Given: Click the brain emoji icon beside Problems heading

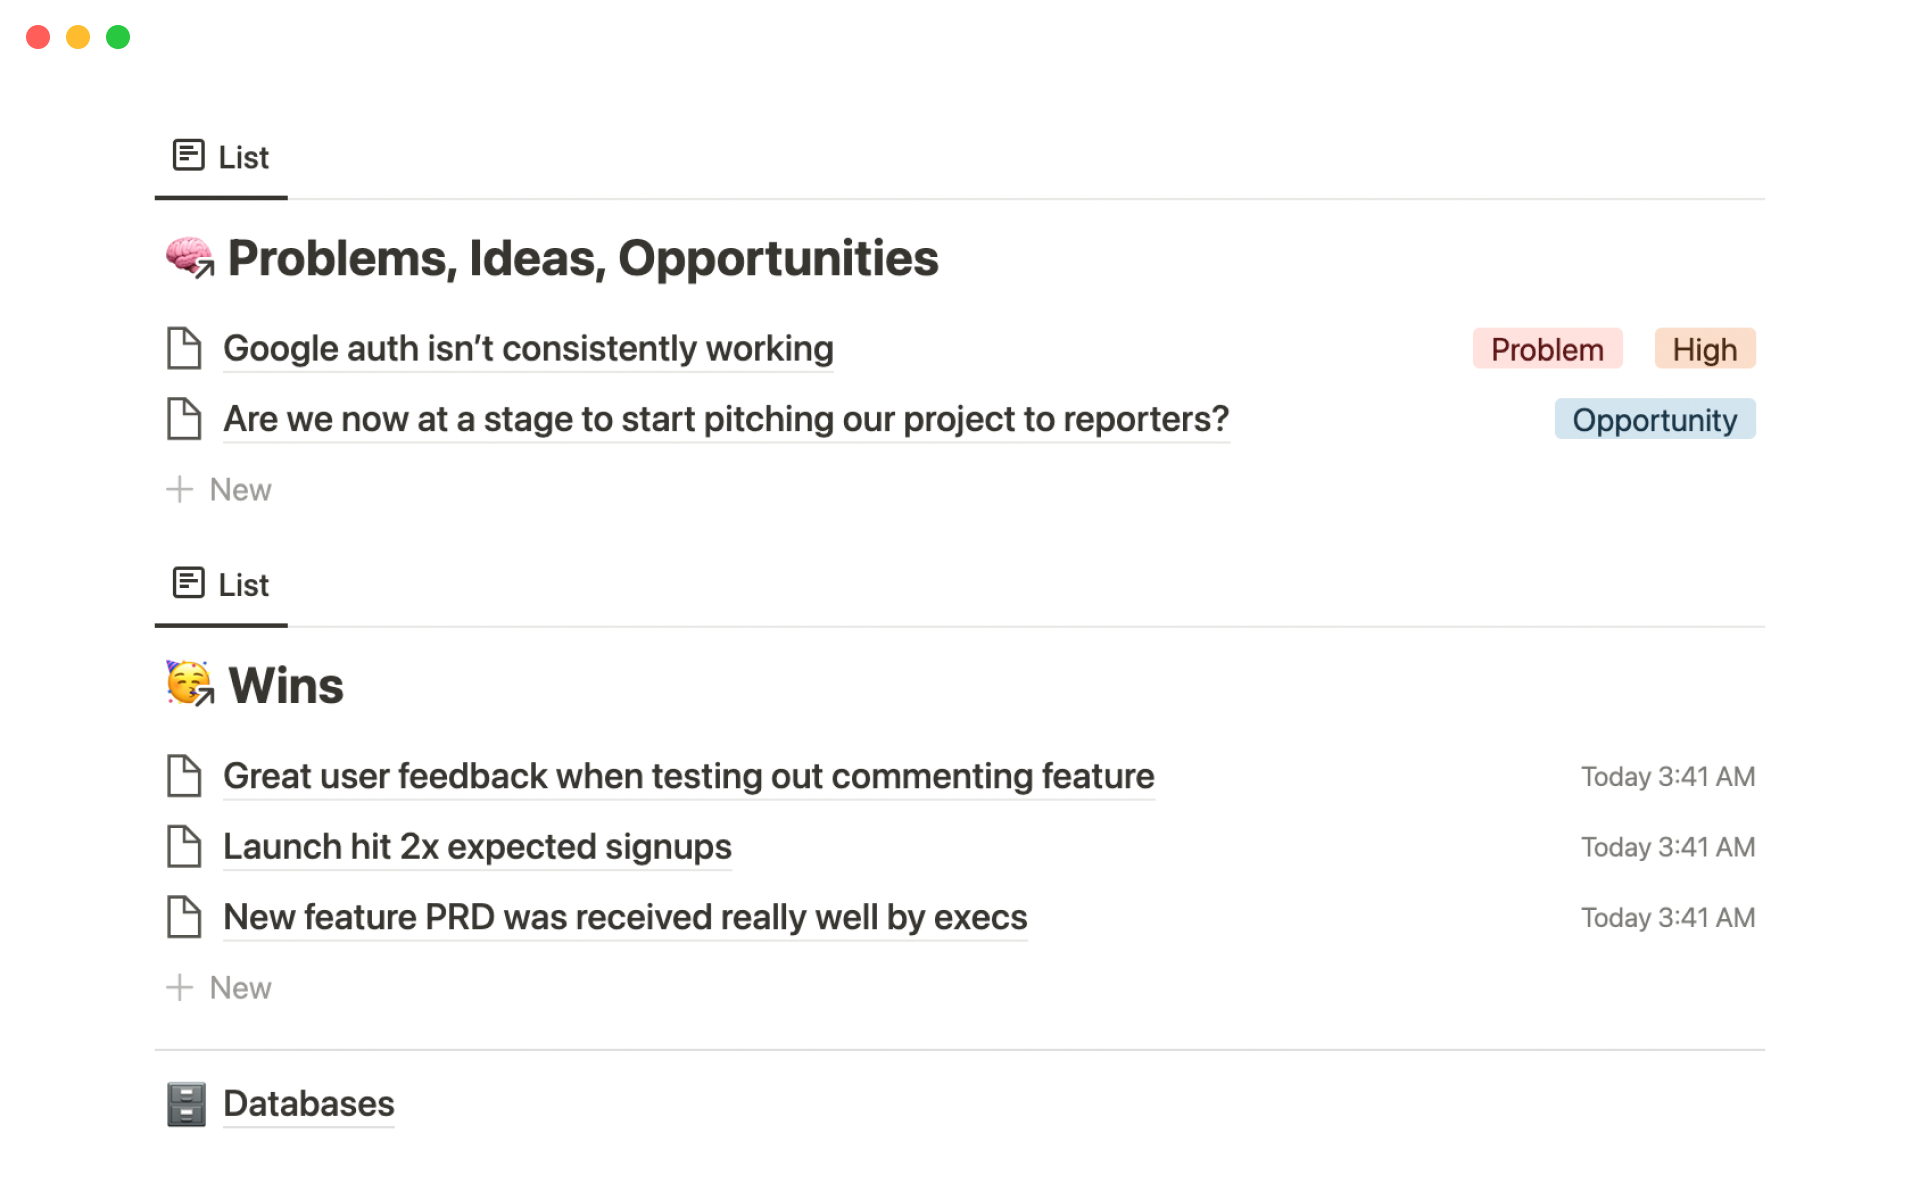Looking at the screenshot, I should point(189,258).
